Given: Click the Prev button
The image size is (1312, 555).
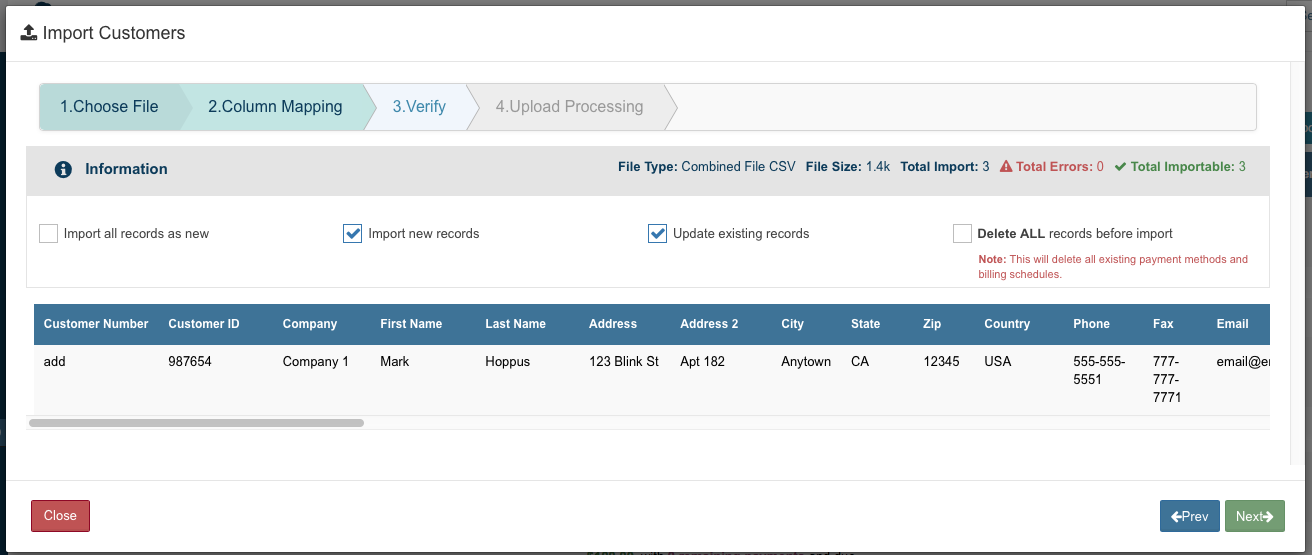Looking at the screenshot, I should [x=1189, y=516].
